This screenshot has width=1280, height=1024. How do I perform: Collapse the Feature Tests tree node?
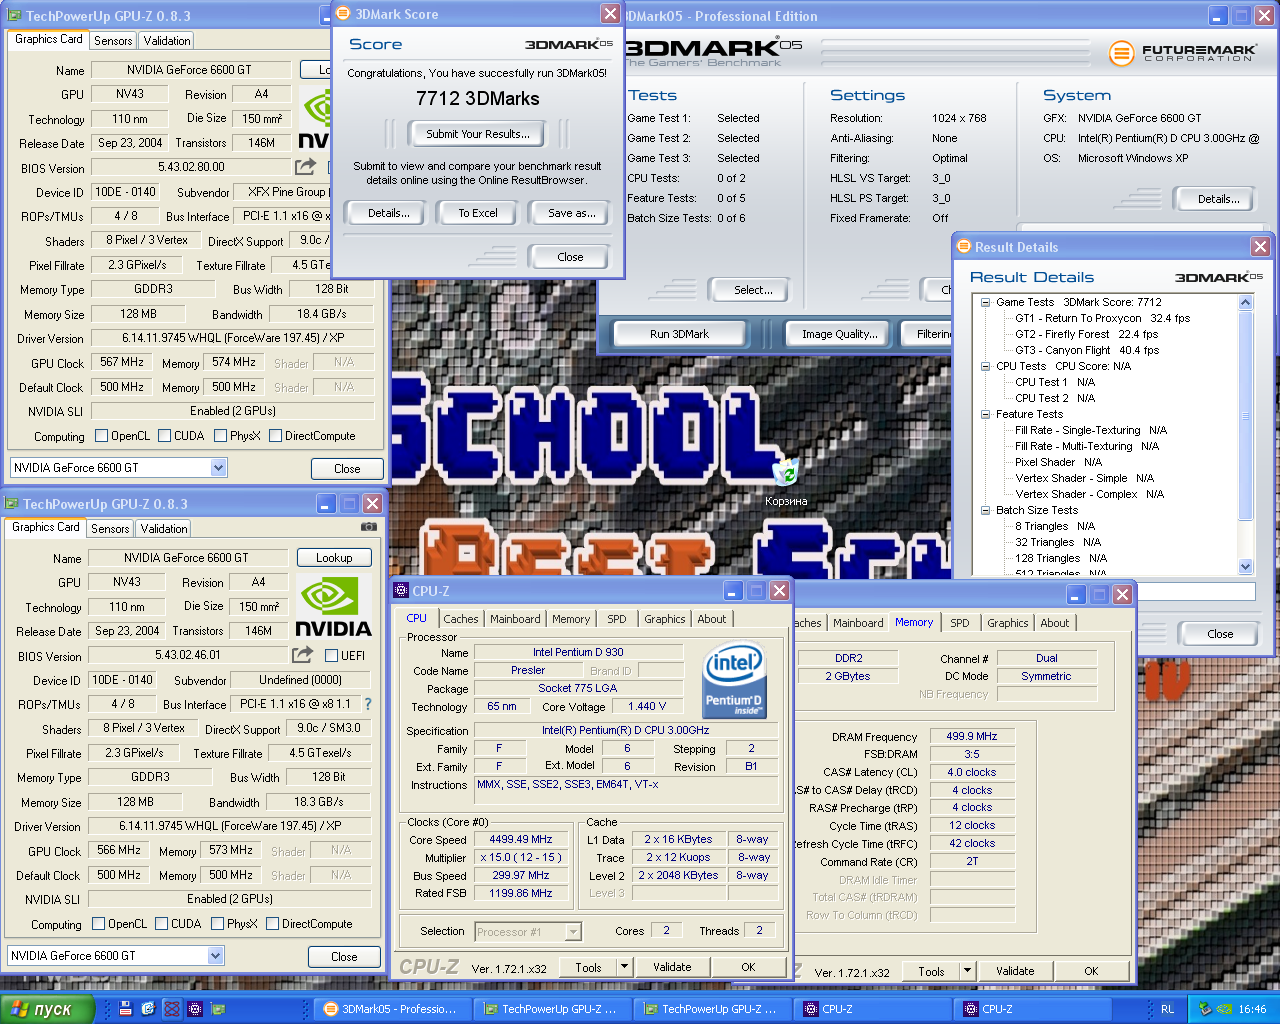coord(985,414)
